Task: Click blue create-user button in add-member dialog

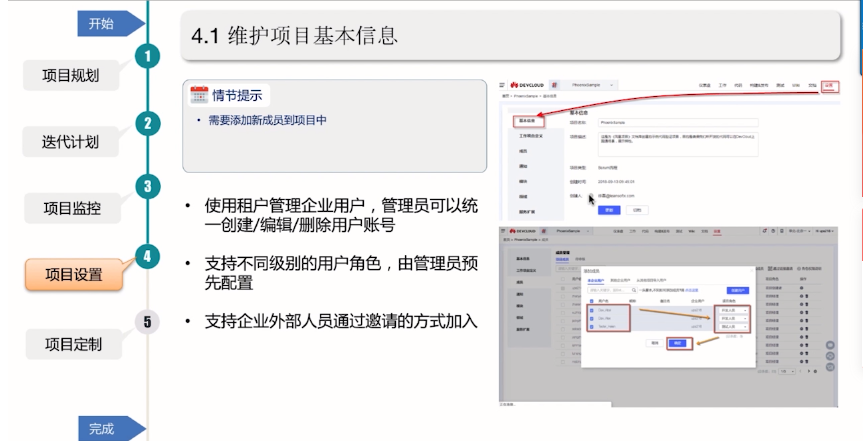Action: (738, 290)
